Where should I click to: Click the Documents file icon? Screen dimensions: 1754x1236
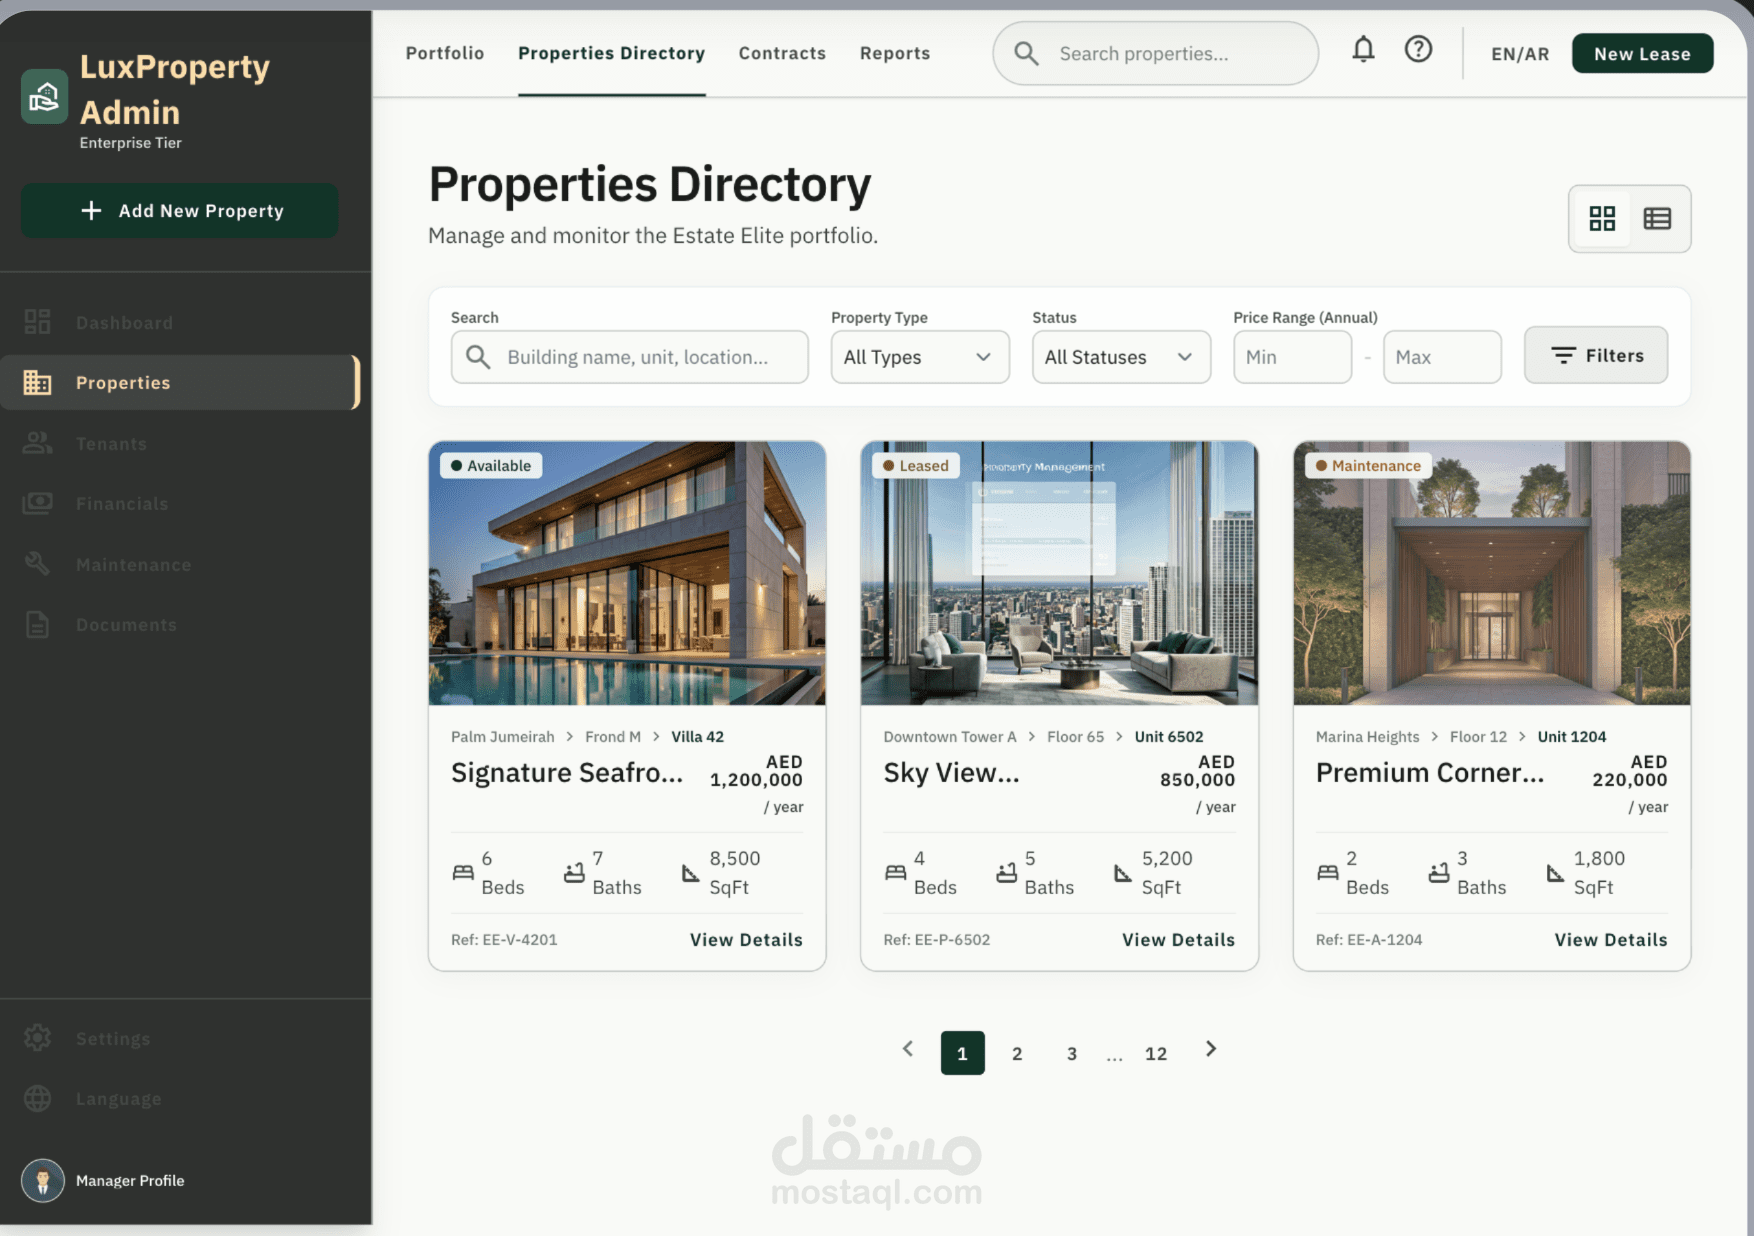click(38, 624)
